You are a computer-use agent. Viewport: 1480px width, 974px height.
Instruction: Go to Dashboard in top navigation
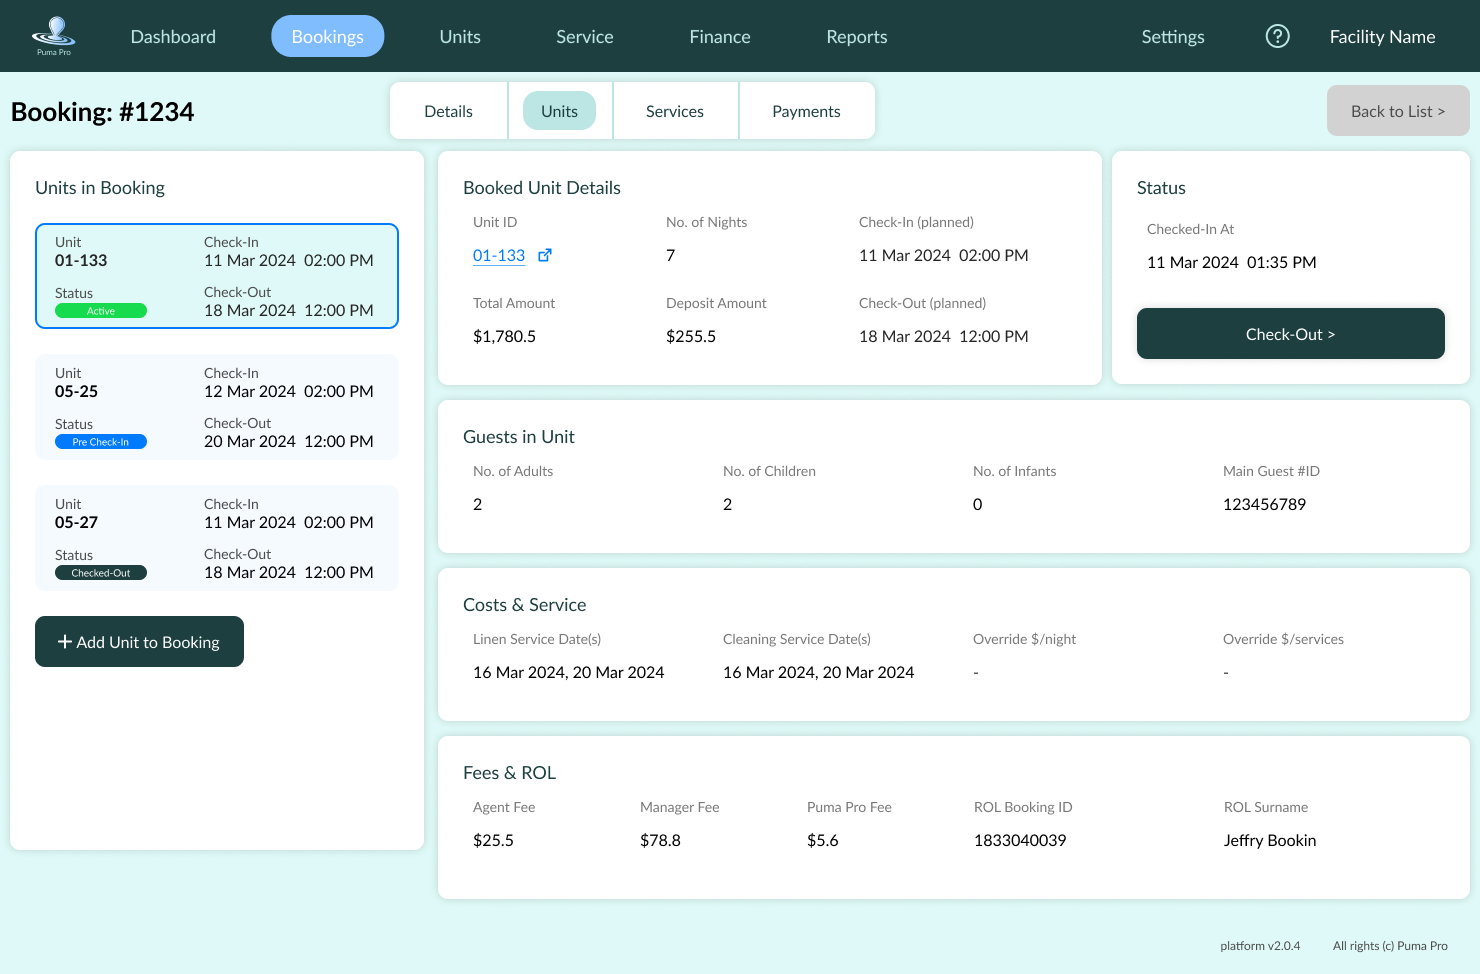173,37
